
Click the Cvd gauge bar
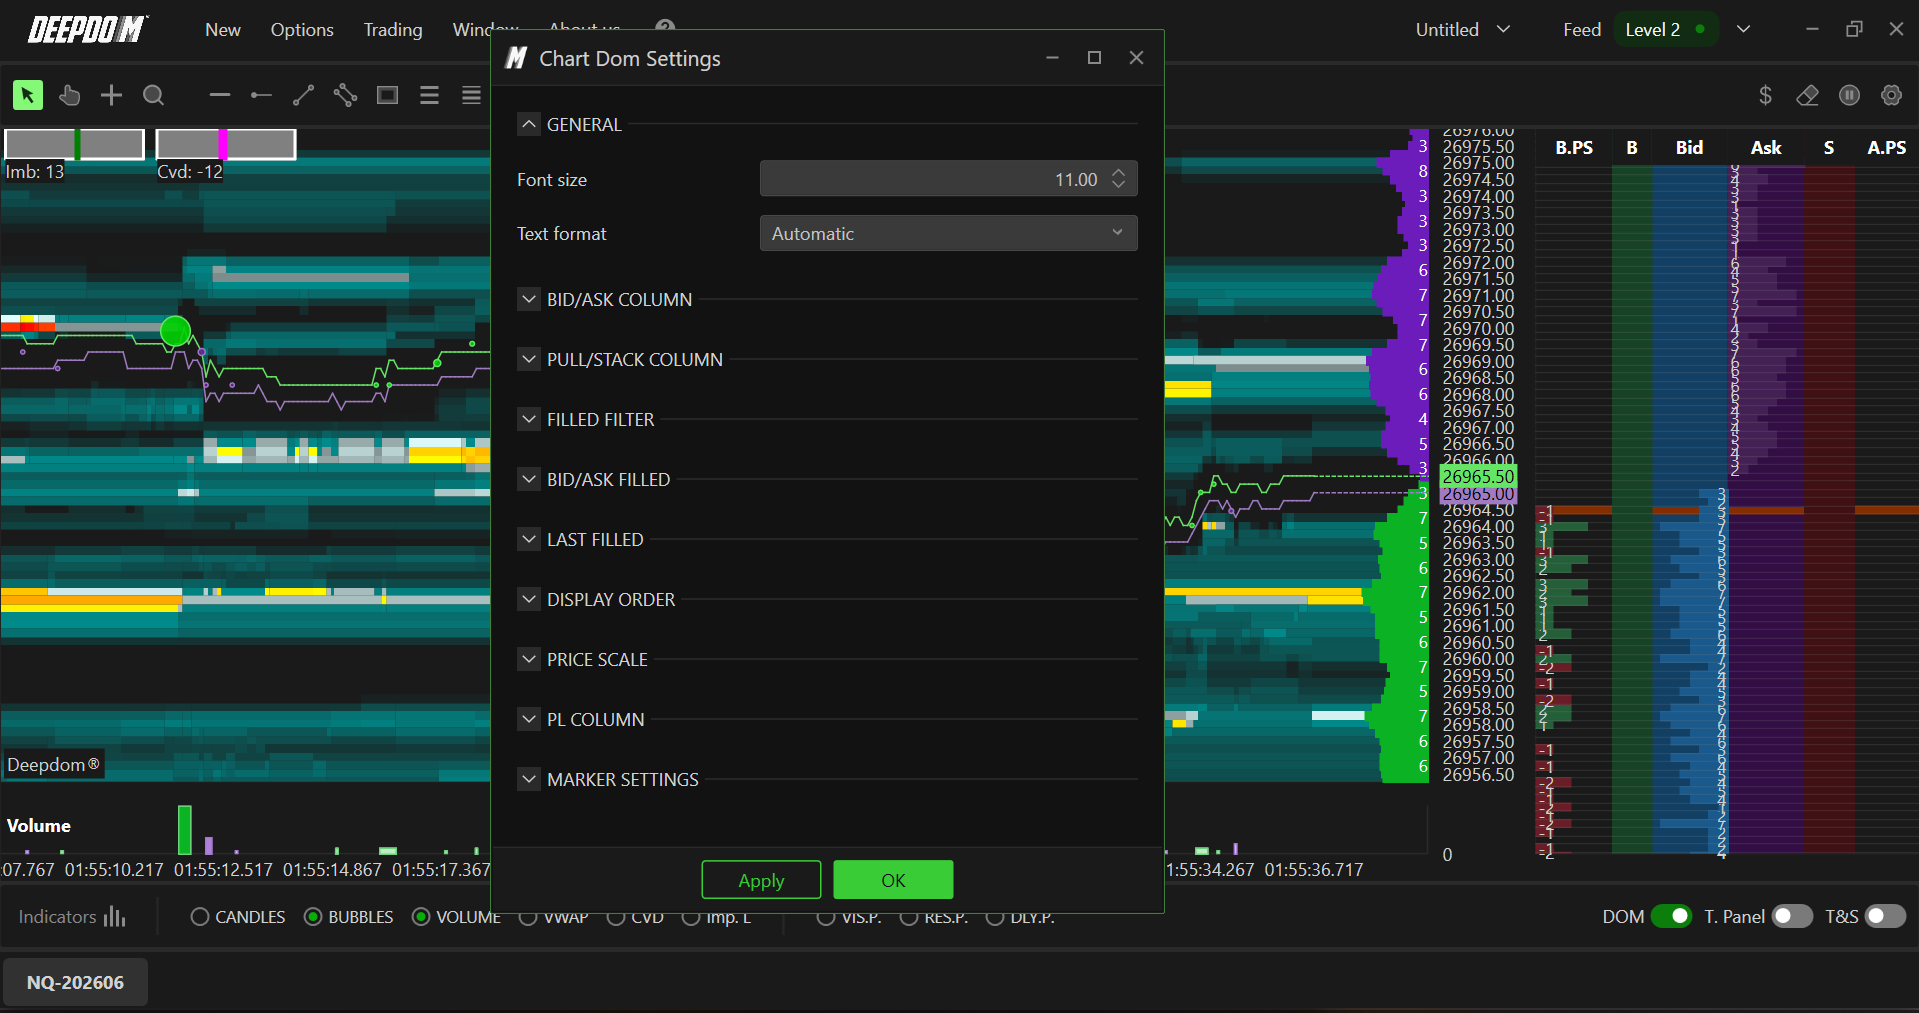tap(226, 145)
